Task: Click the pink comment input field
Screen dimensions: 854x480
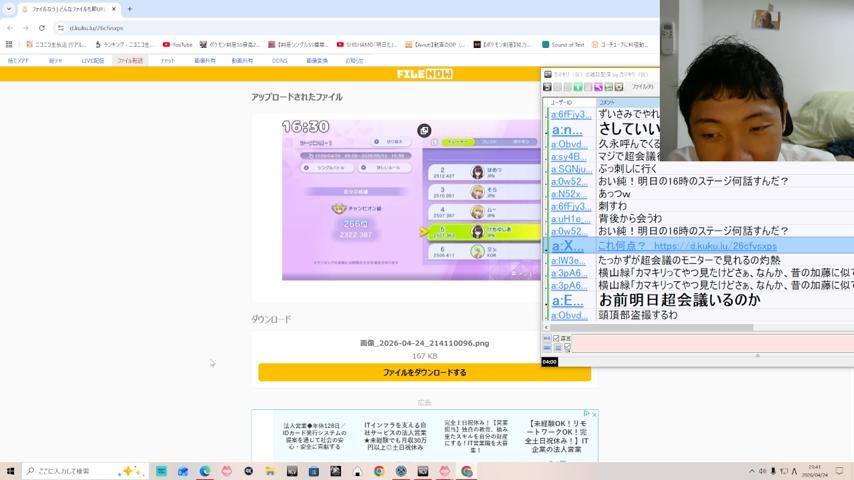Action: (x=712, y=343)
